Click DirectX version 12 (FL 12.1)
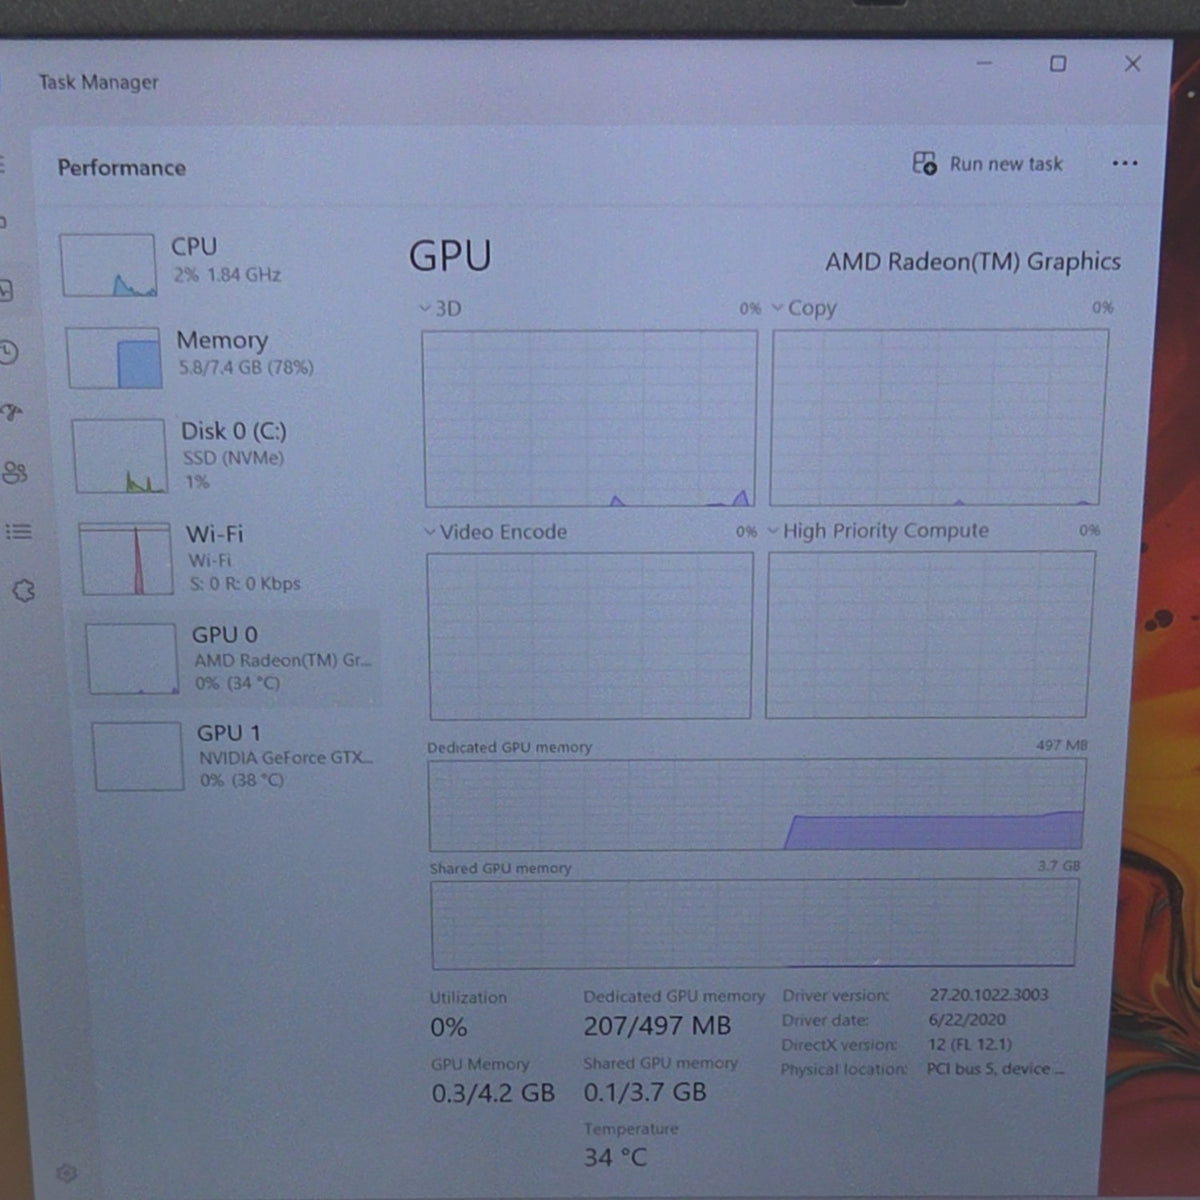The image size is (1200, 1200). [970, 1044]
